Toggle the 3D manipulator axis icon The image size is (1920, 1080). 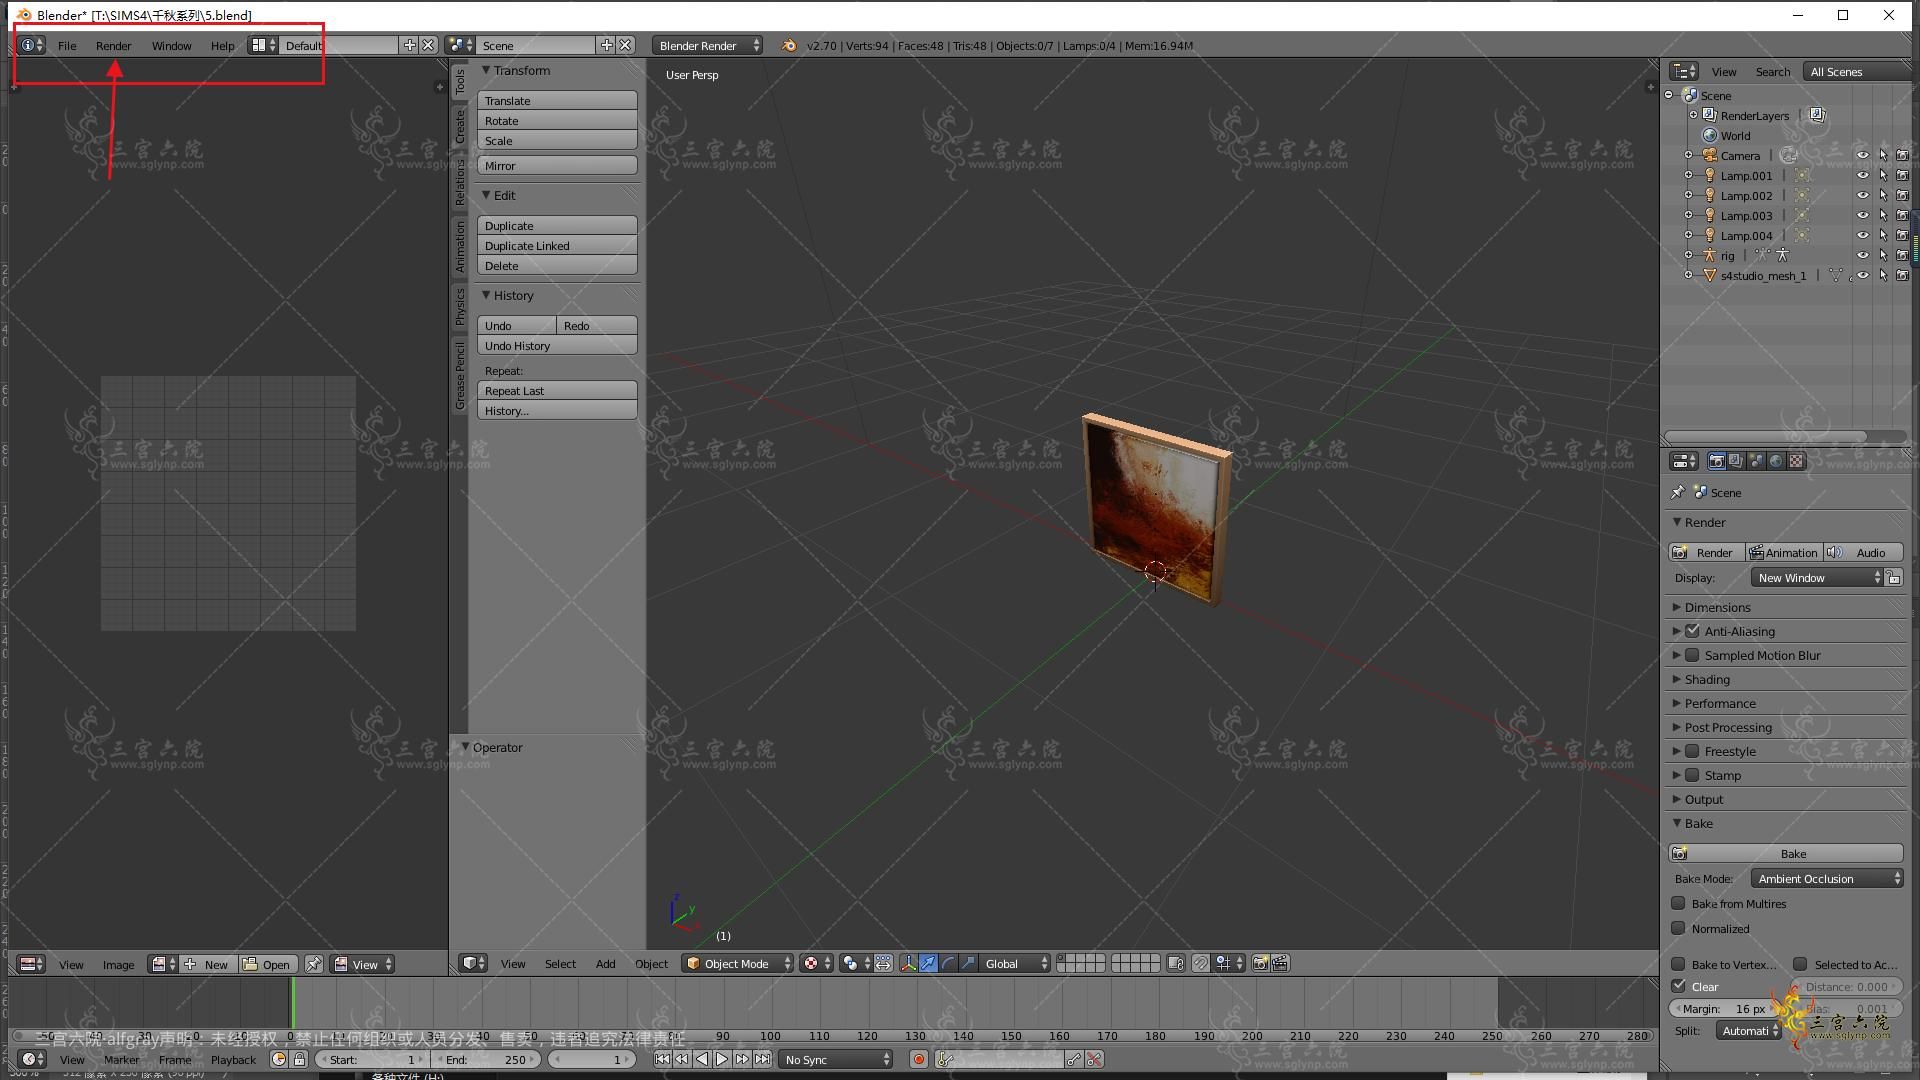point(908,964)
